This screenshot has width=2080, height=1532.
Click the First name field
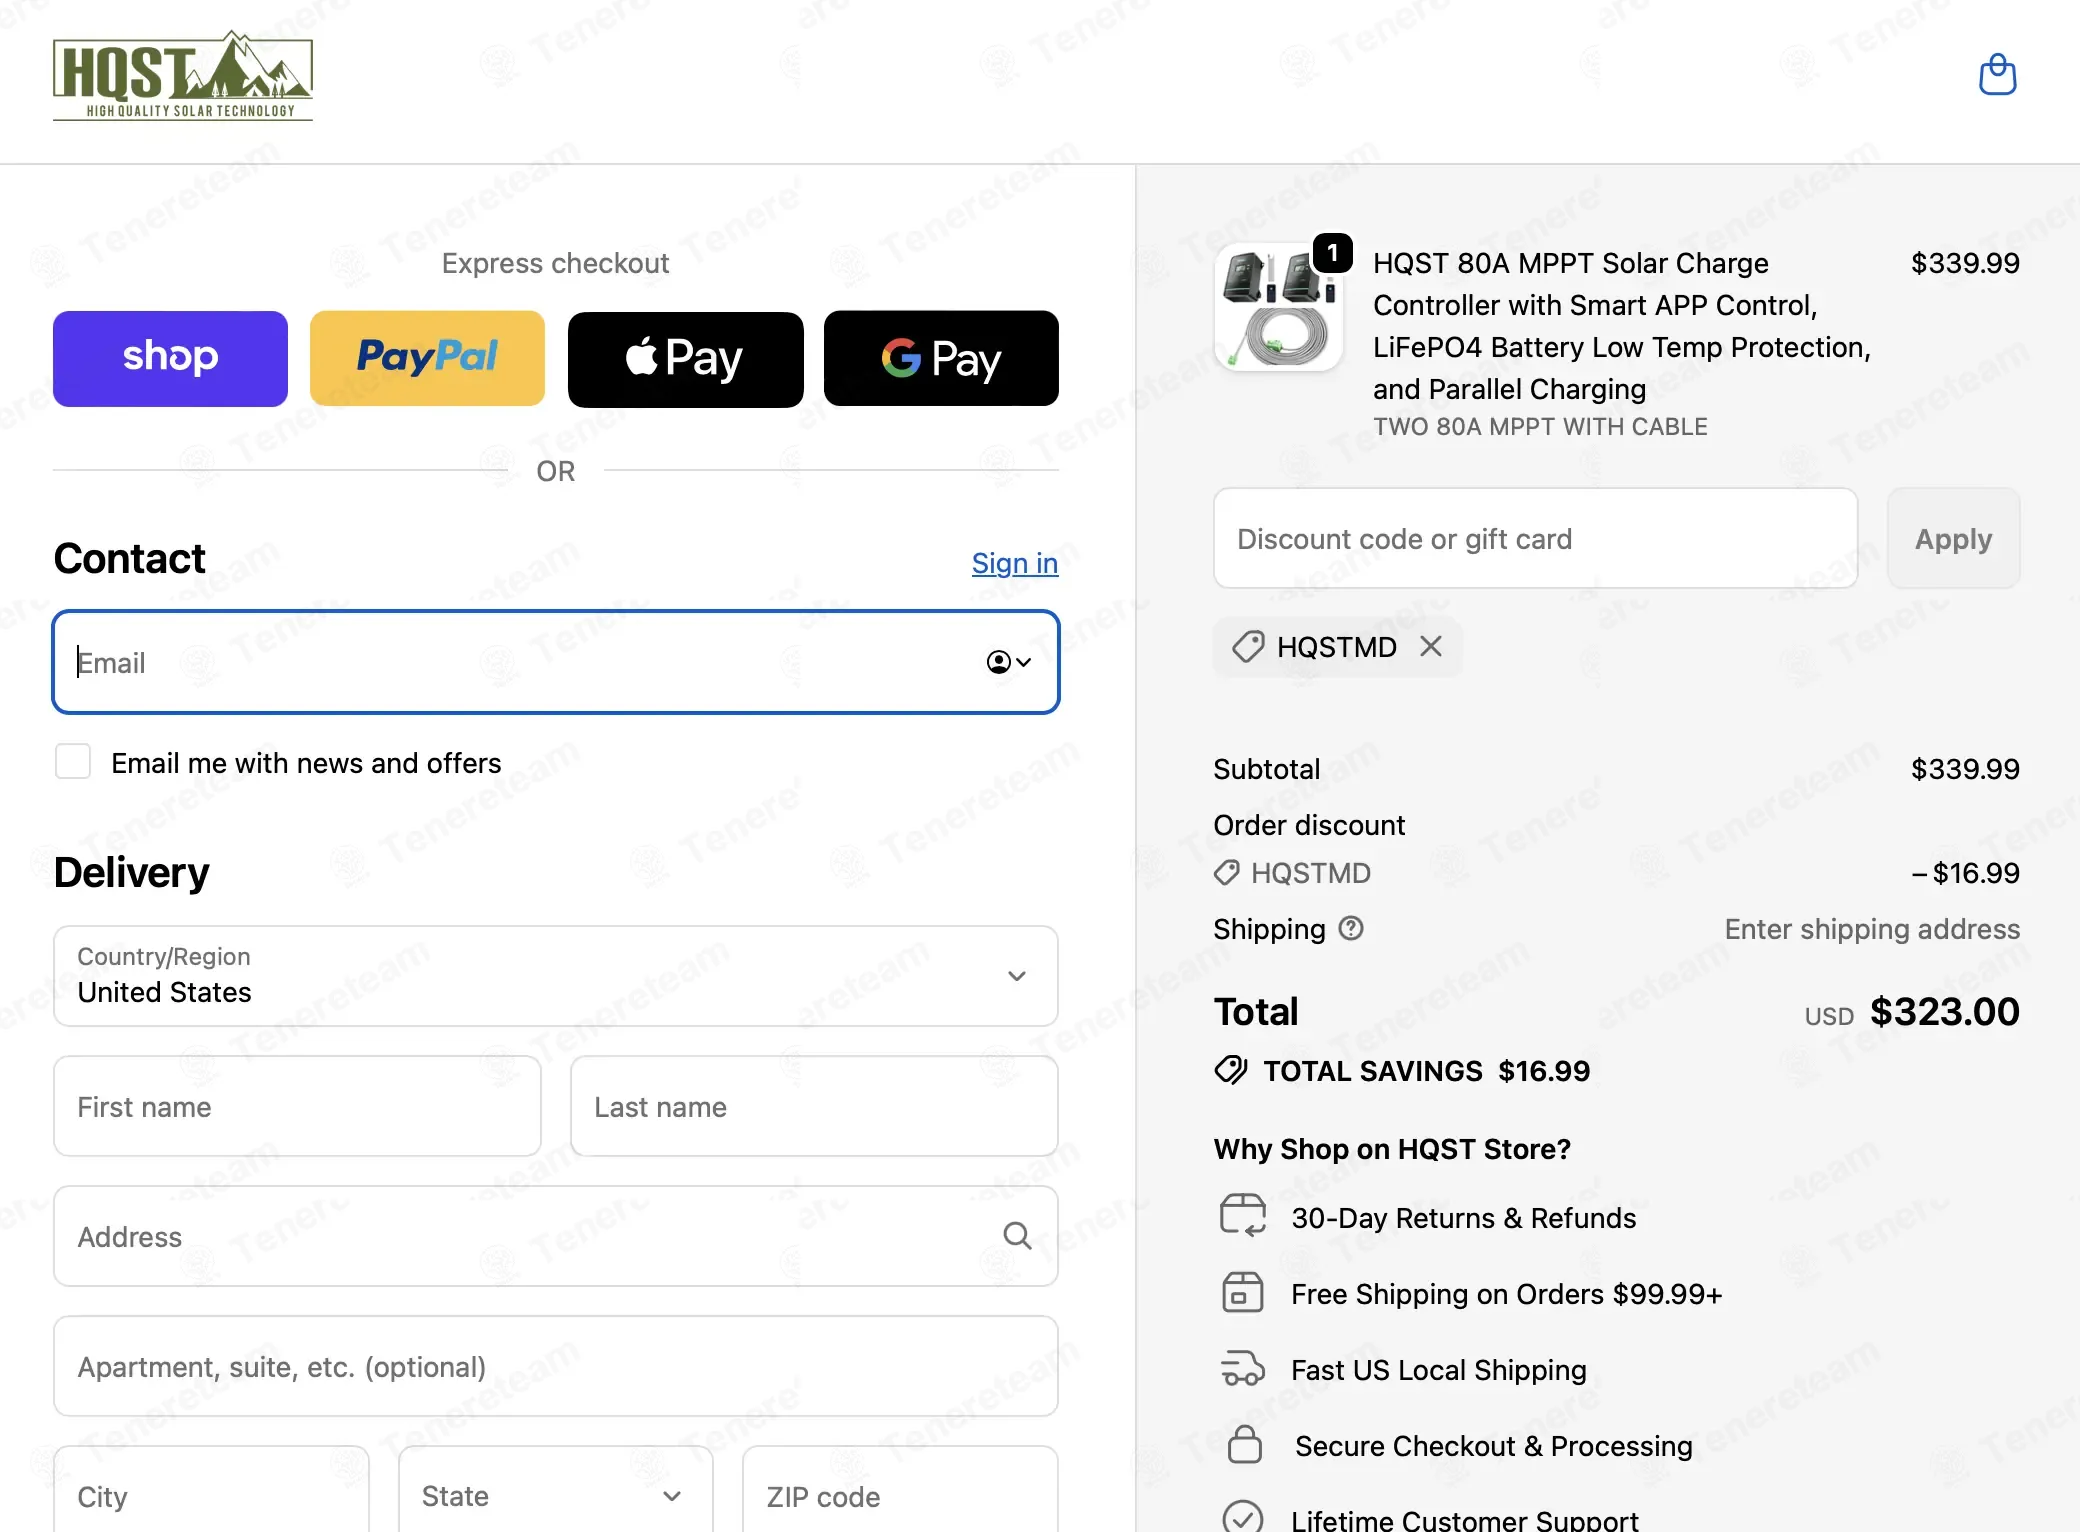(297, 1106)
